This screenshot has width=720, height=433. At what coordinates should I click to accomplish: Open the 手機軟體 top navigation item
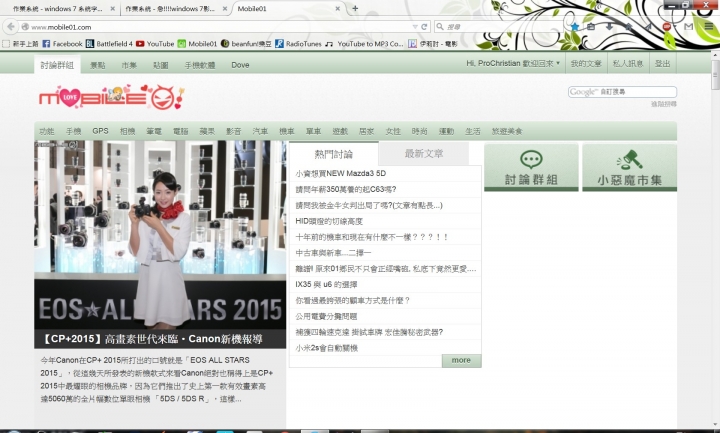click(x=200, y=65)
